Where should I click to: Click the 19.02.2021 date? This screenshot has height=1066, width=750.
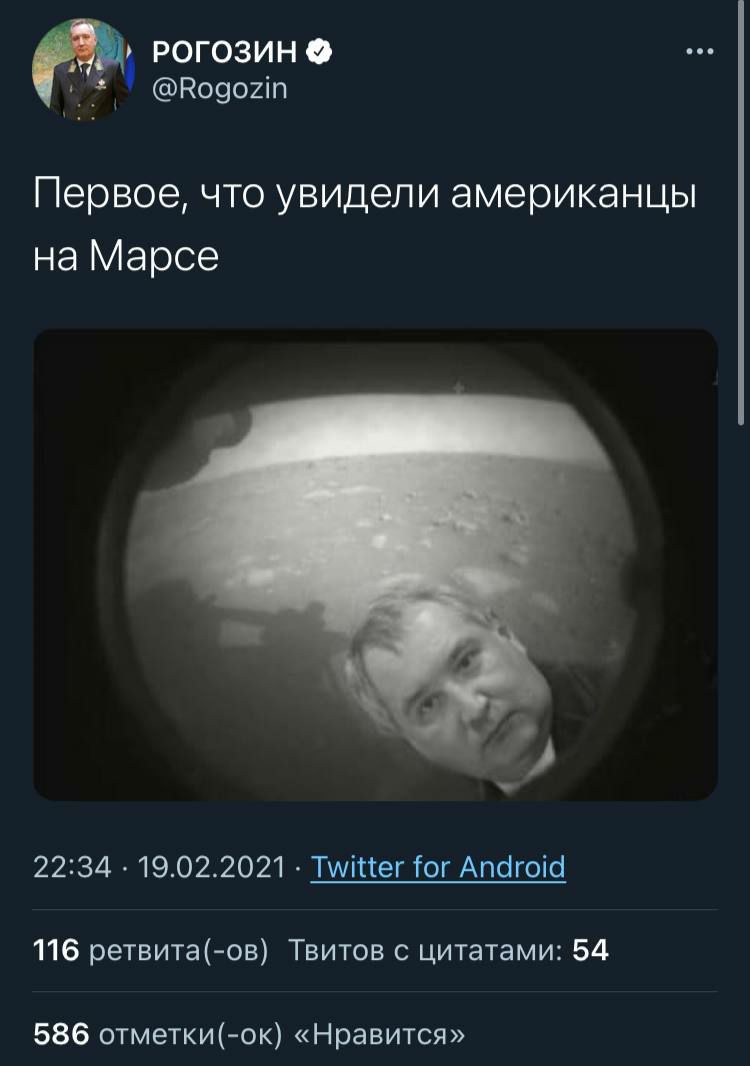click(x=211, y=867)
